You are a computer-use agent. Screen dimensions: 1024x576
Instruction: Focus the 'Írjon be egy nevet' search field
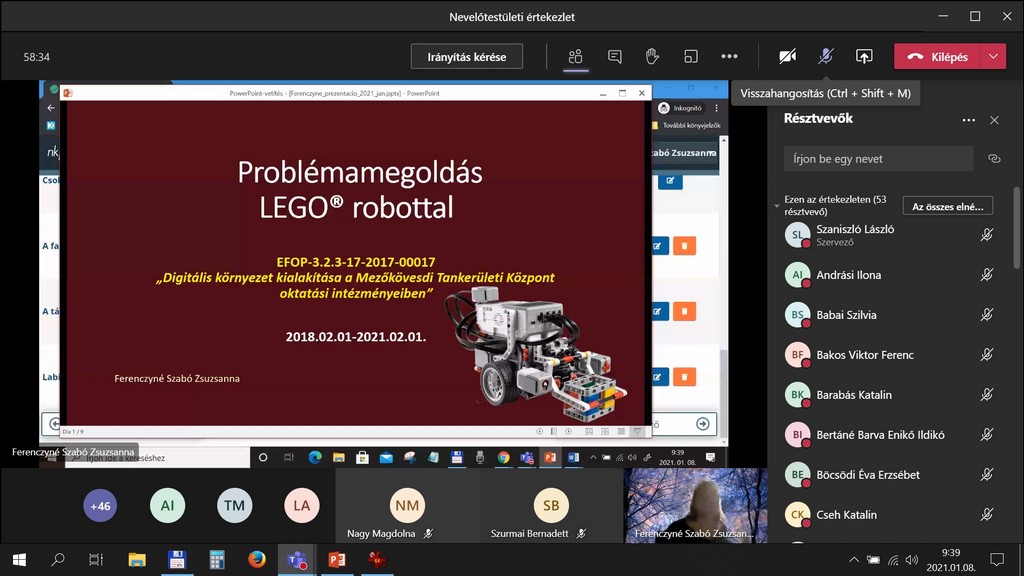click(x=878, y=159)
